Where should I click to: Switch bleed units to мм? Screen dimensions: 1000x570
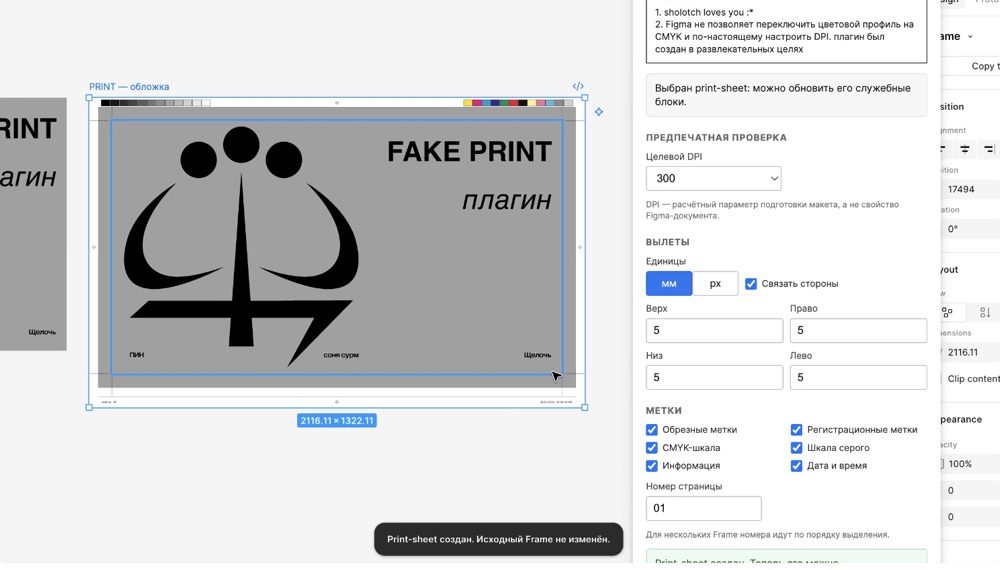[669, 284]
